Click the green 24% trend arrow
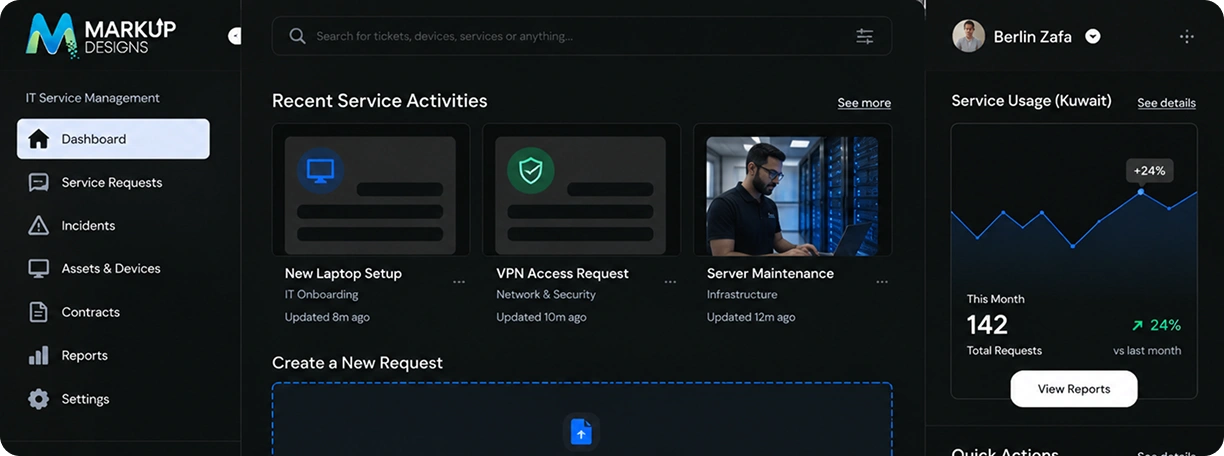Viewport: 1224px width, 456px height. coord(1136,326)
